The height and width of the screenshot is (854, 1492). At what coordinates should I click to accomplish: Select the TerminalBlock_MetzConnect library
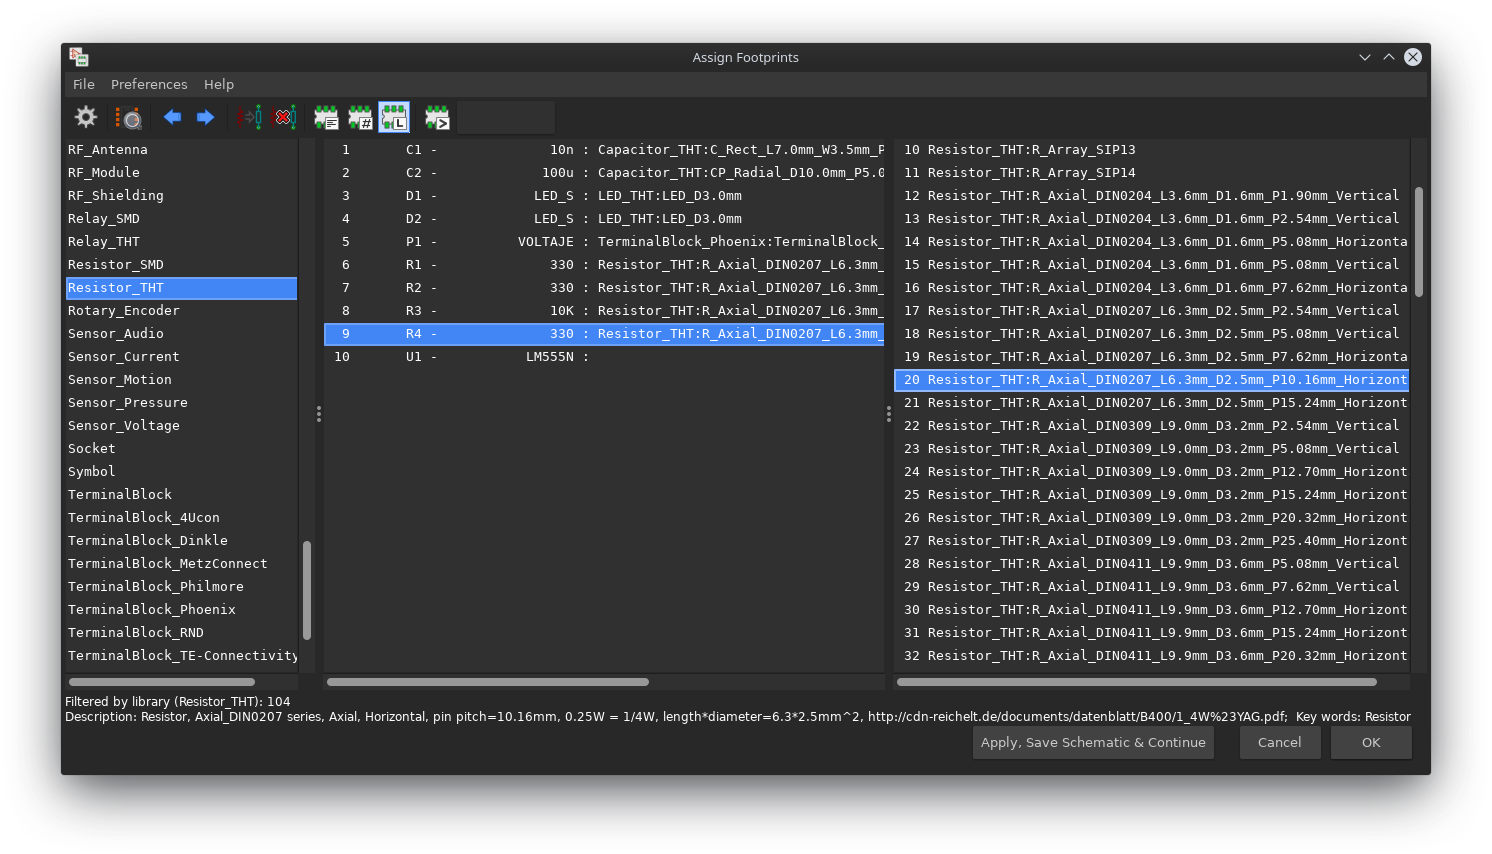(x=181, y=563)
